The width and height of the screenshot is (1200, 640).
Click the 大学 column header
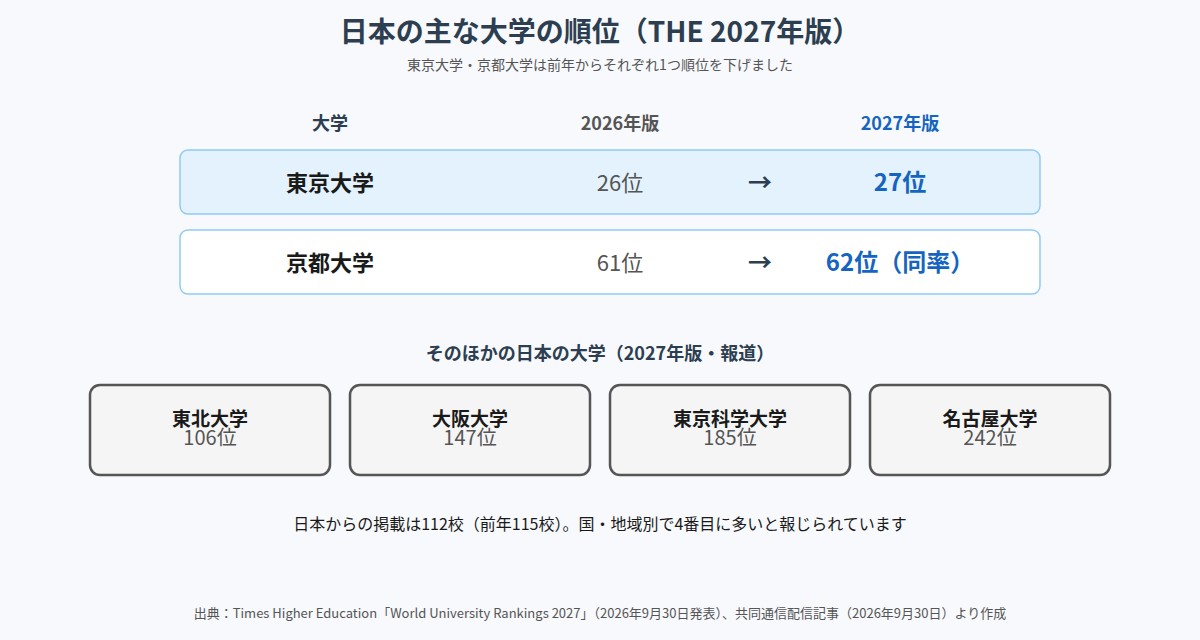(x=330, y=124)
